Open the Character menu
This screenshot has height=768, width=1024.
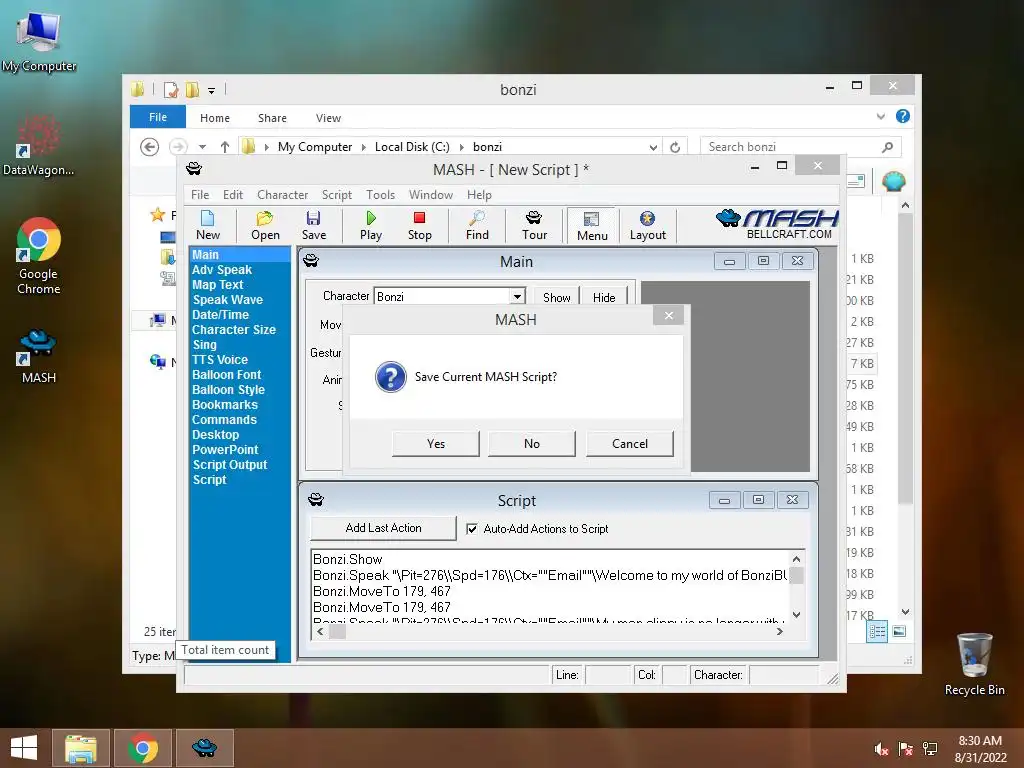tap(282, 195)
